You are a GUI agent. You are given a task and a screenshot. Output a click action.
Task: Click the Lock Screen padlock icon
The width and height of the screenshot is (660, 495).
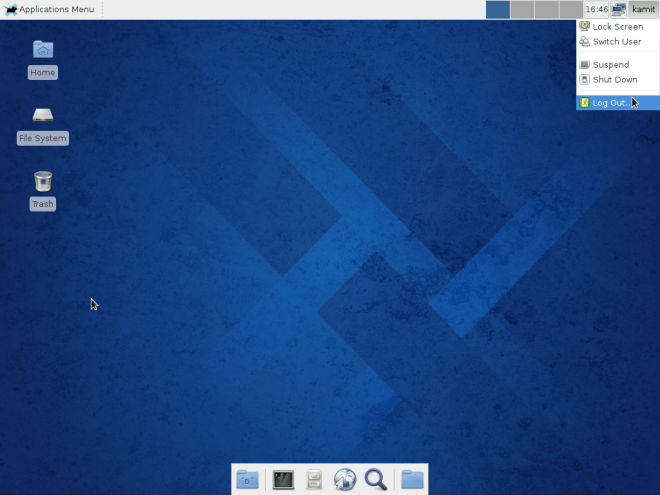[x=584, y=26]
